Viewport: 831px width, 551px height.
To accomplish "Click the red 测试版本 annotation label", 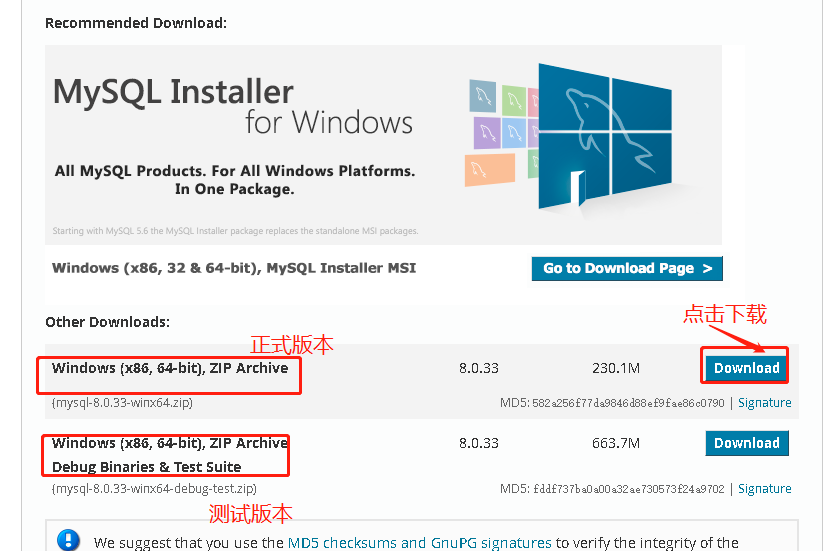I will tap(250, 515).
